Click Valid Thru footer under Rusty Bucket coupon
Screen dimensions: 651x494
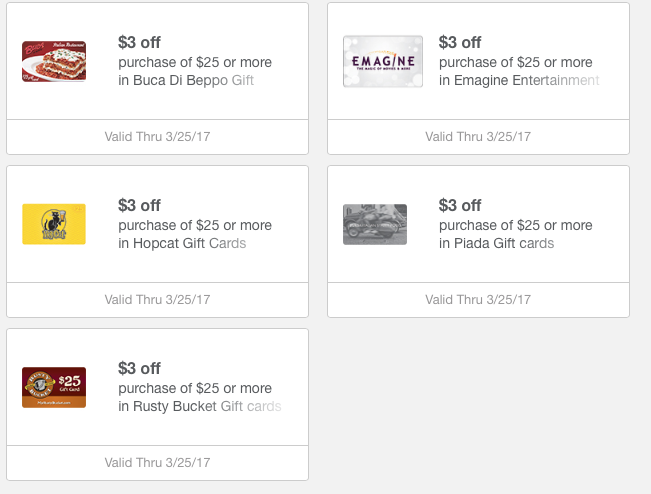click(157, 462)
